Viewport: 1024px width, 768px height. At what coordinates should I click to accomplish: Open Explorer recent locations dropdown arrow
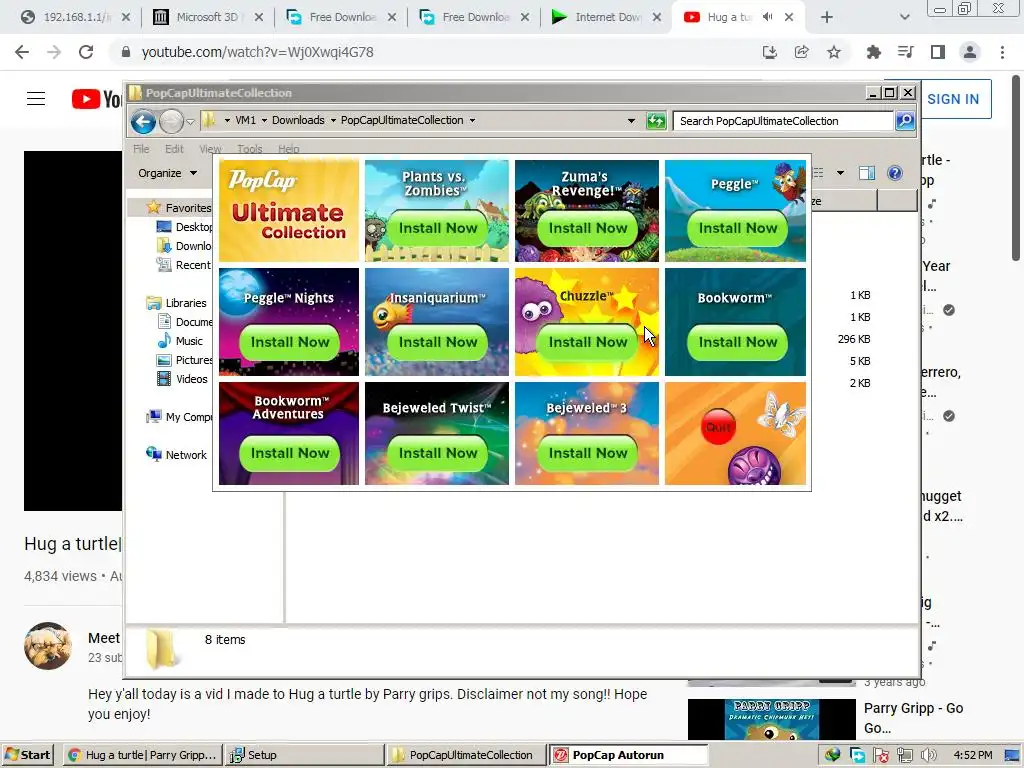(x=190, y=121)
